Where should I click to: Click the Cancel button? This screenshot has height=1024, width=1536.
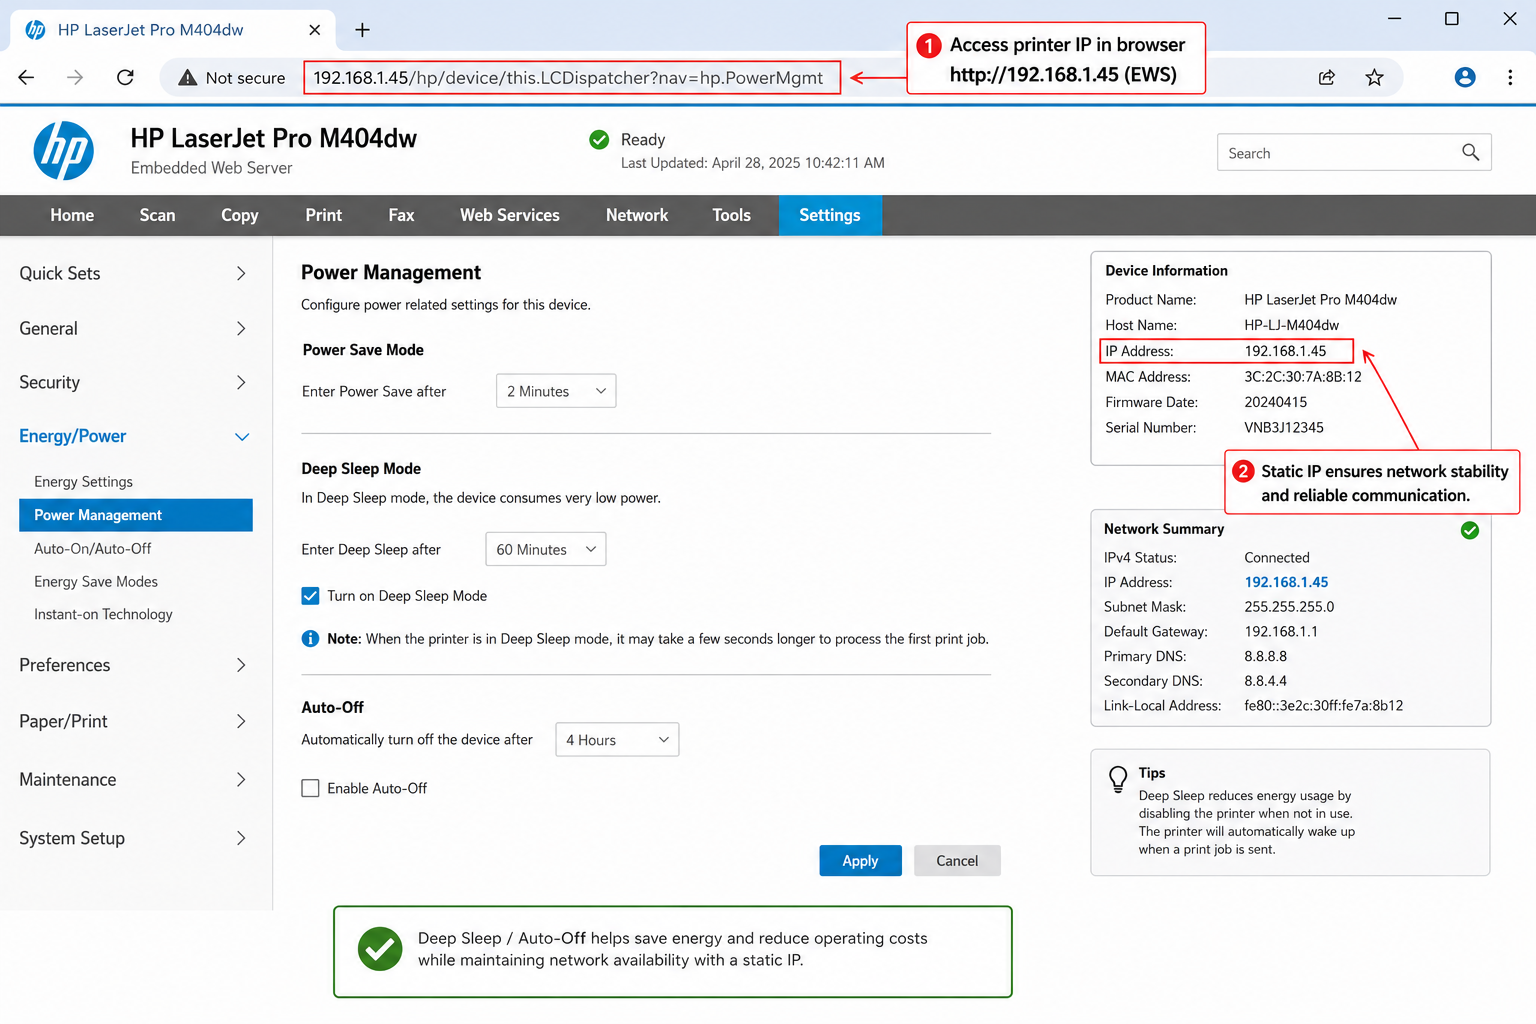coord(957,860)
